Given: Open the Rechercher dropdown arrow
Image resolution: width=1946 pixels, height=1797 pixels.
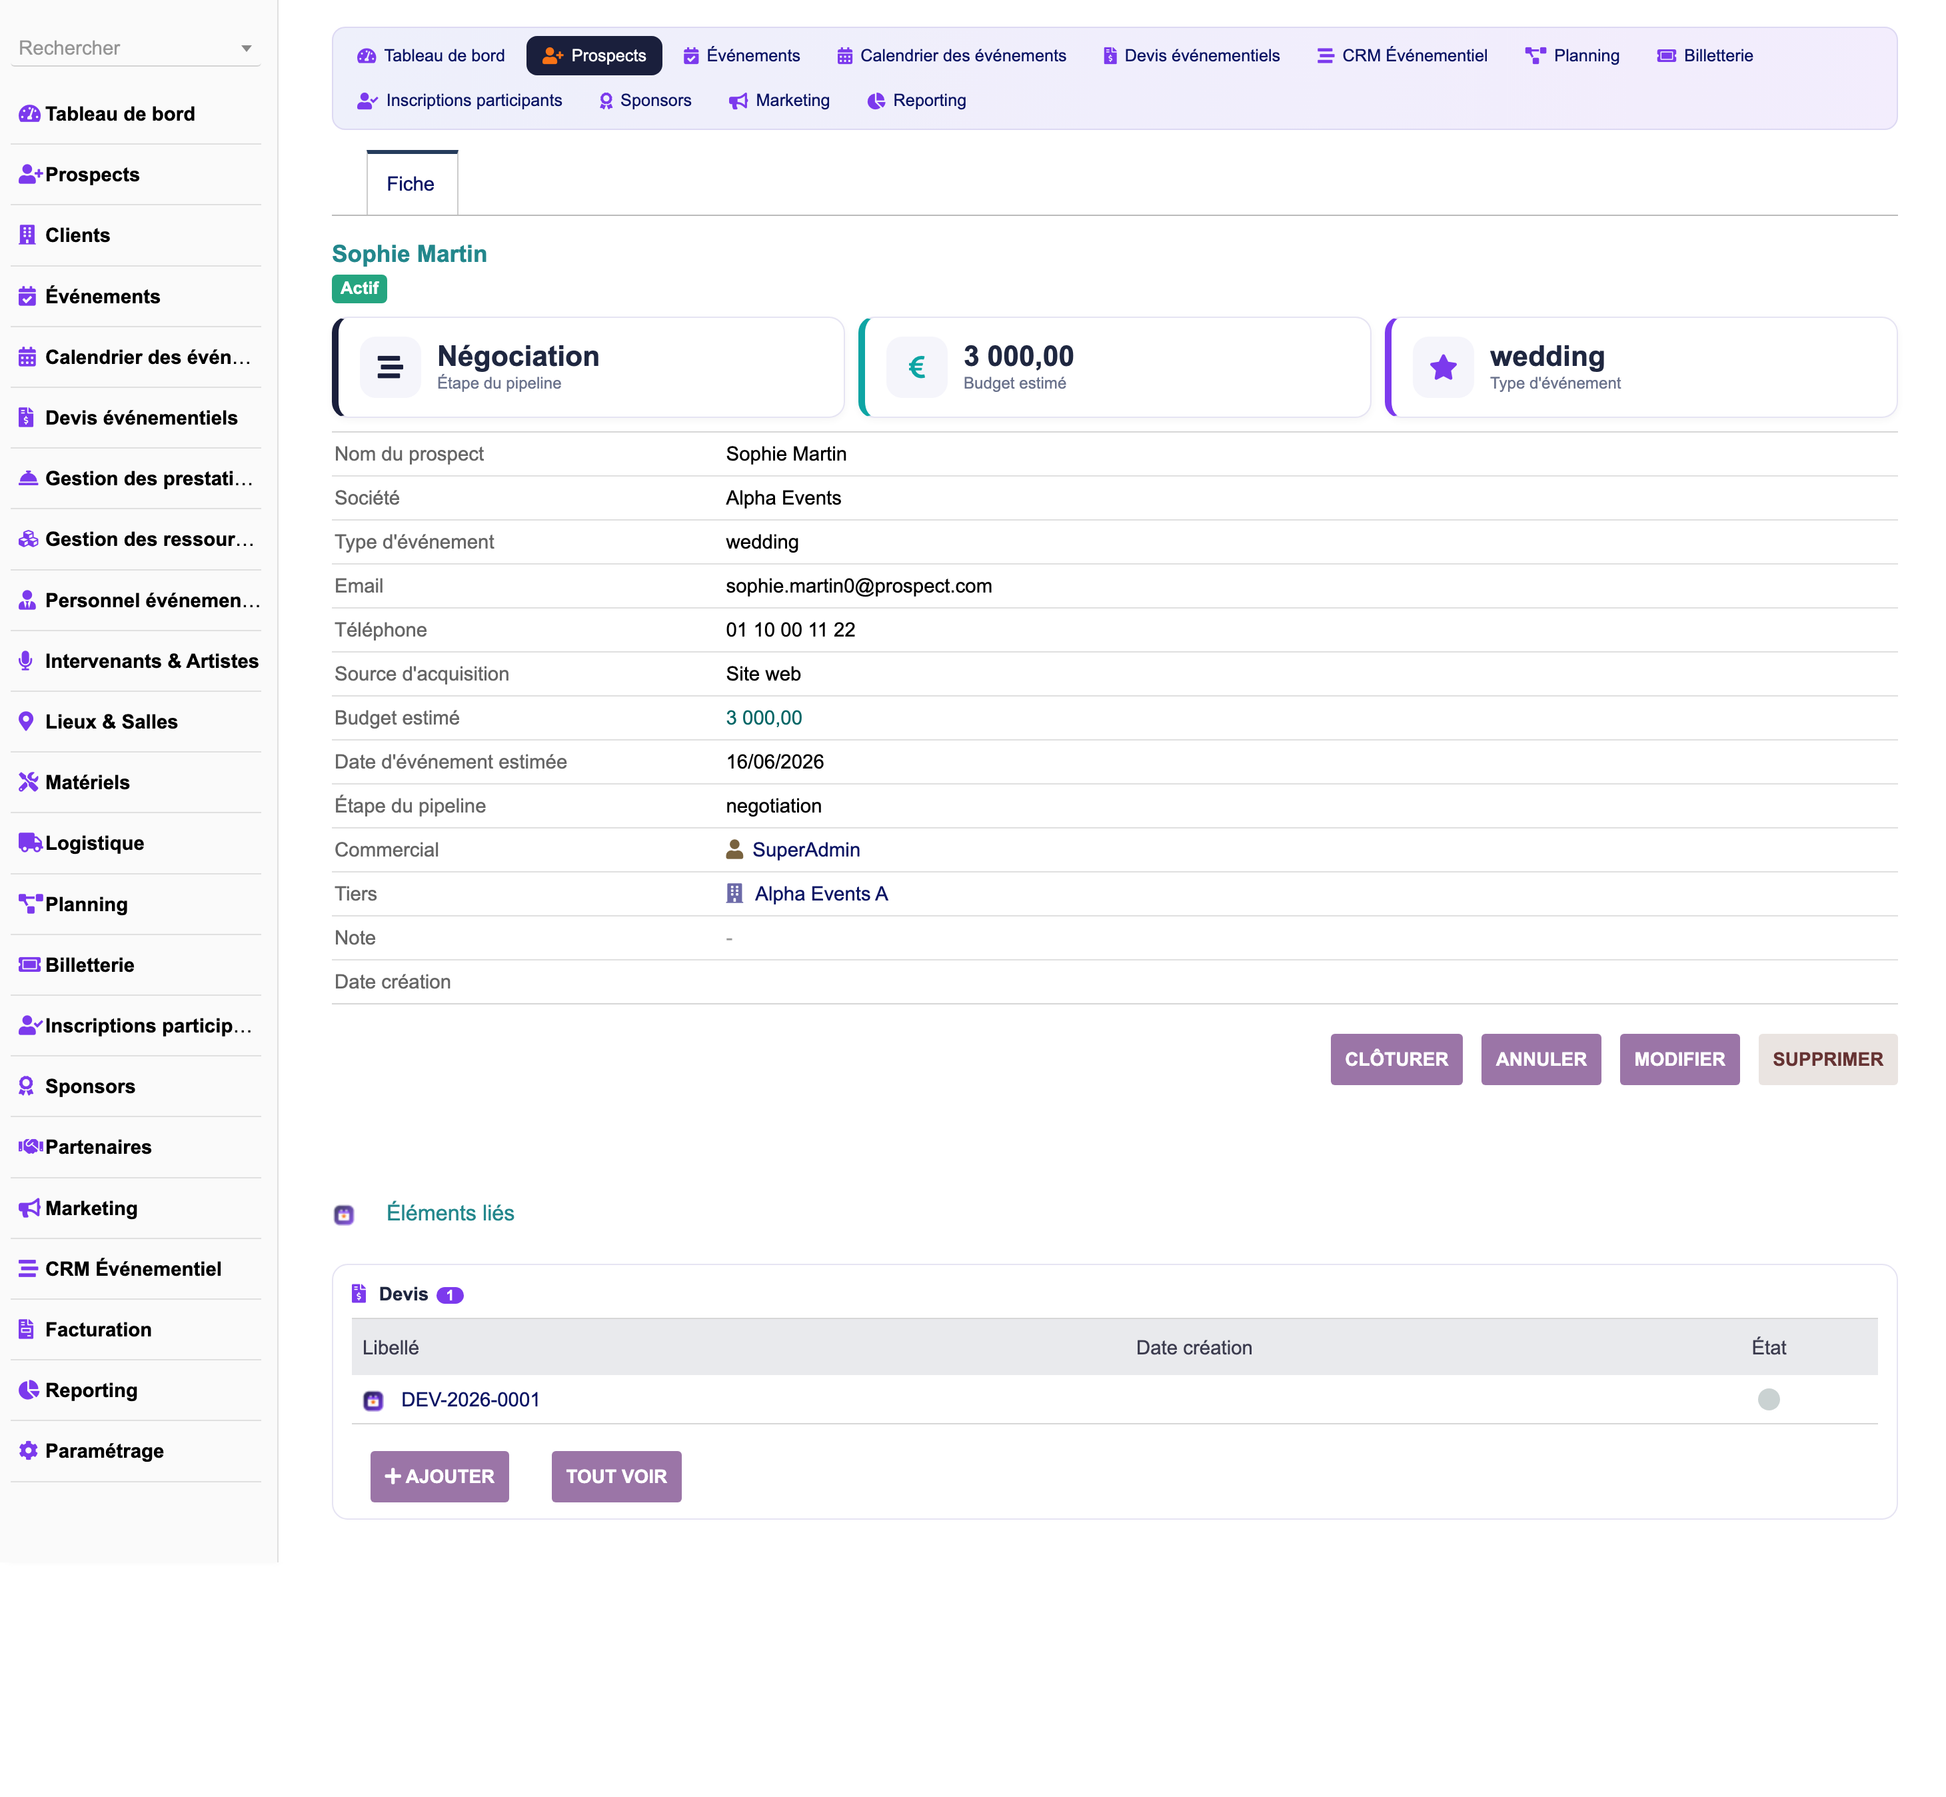Looking at the screenshot, I should coord(246,49).
